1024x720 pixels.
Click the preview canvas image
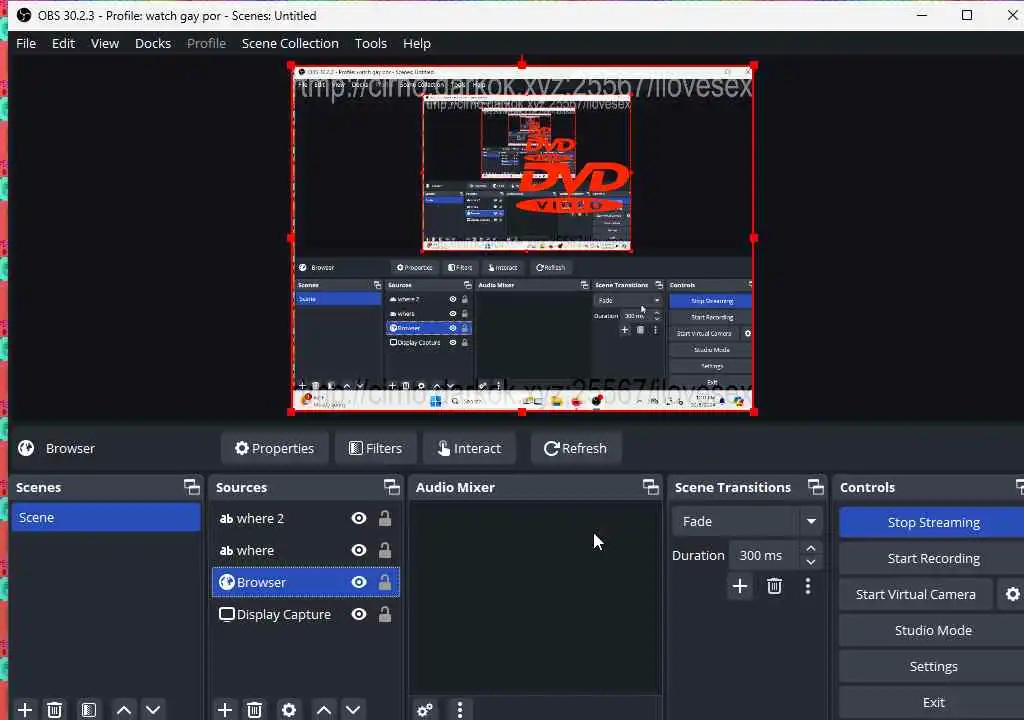coord(522,238)
